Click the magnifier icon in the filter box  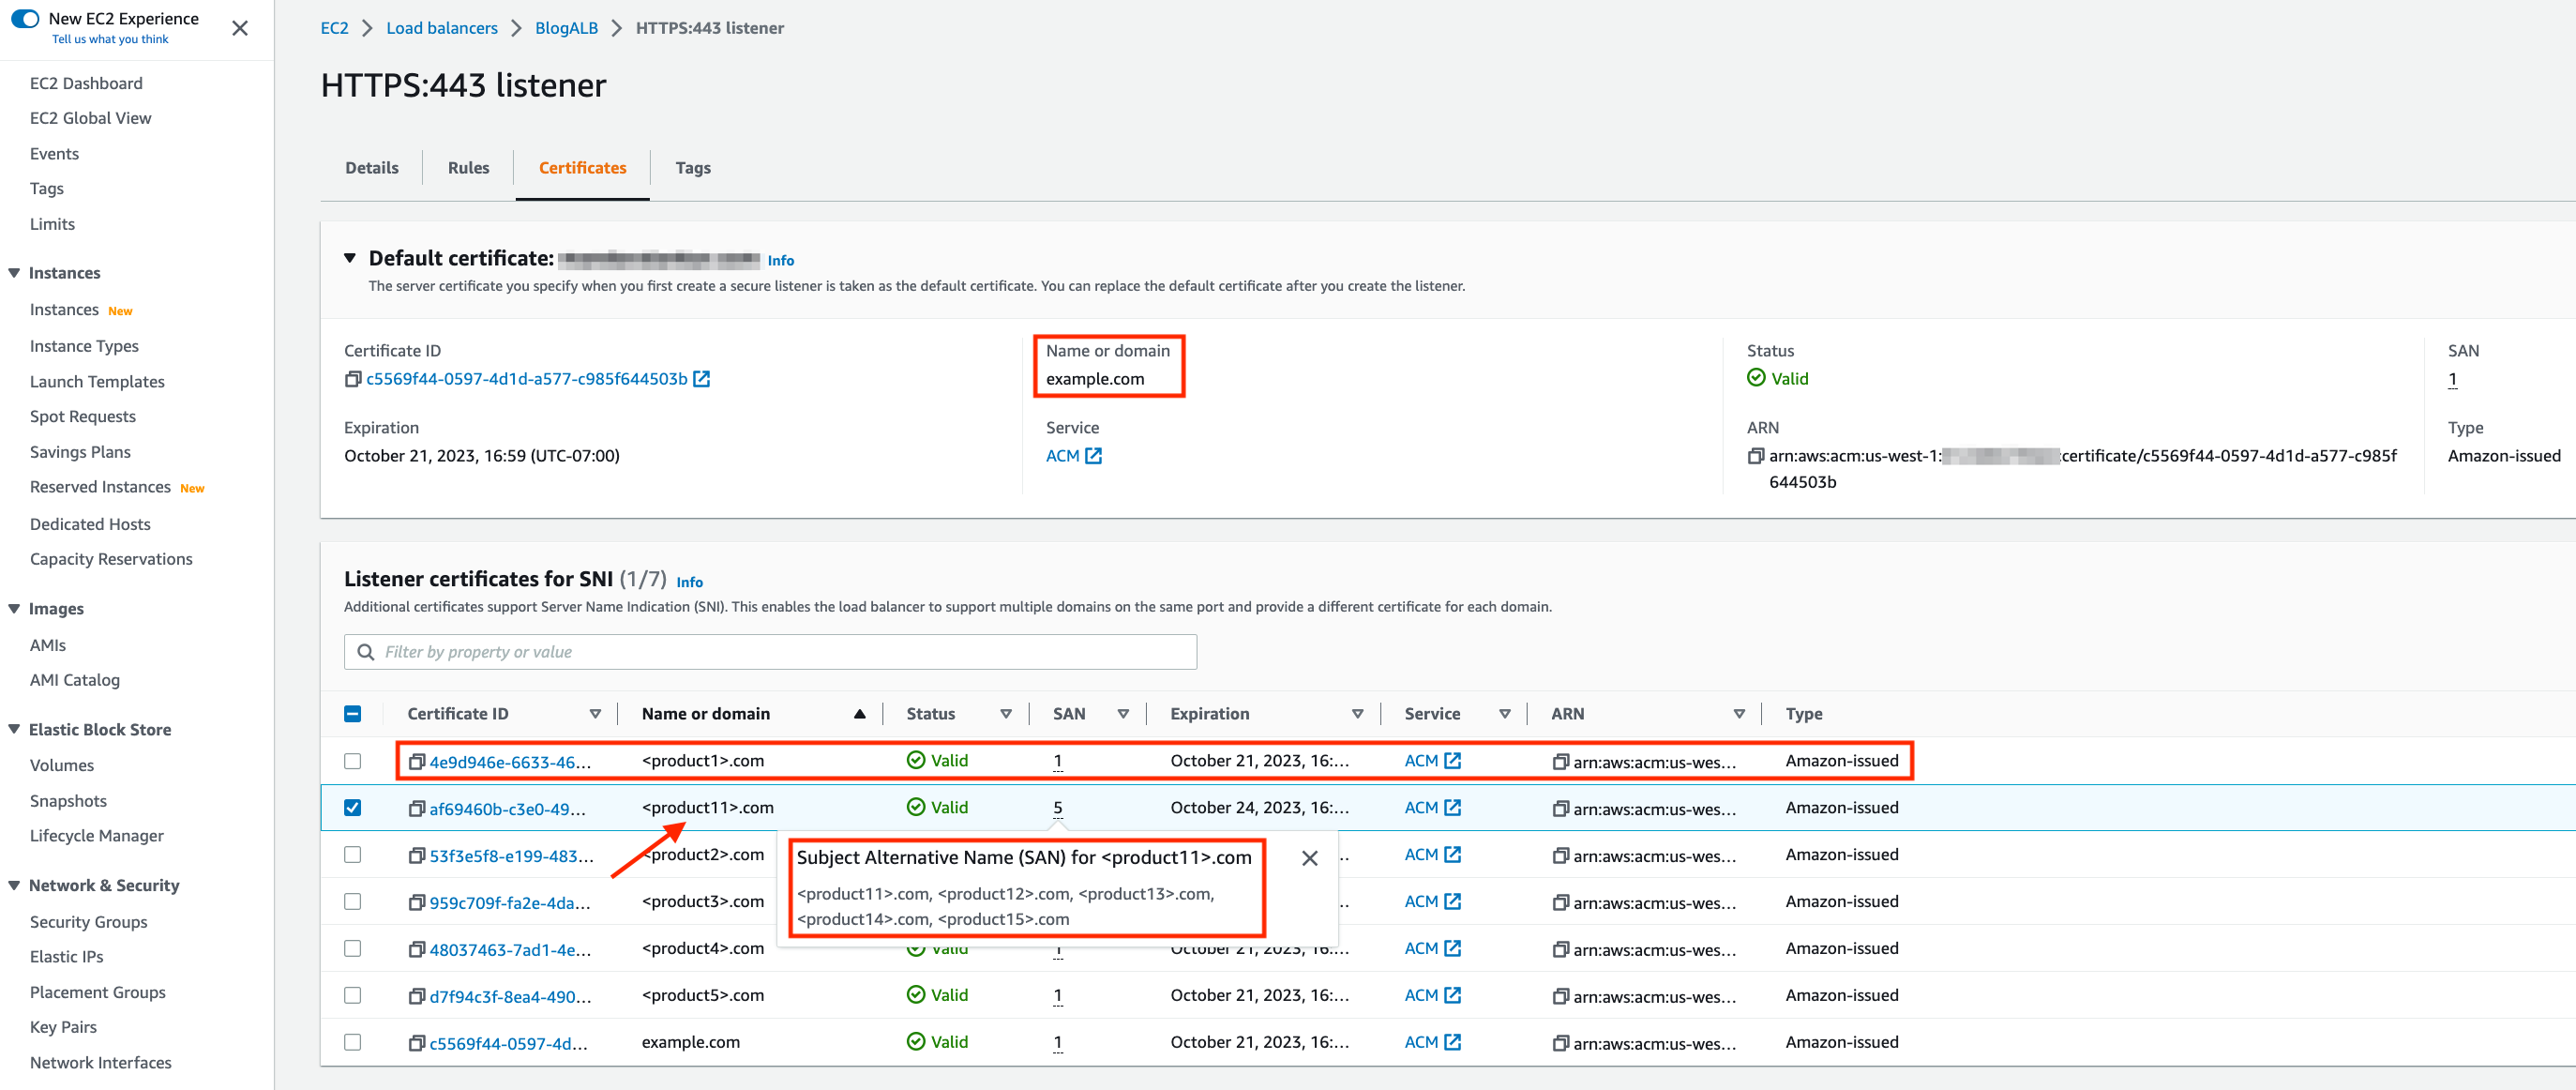(367, 651)
